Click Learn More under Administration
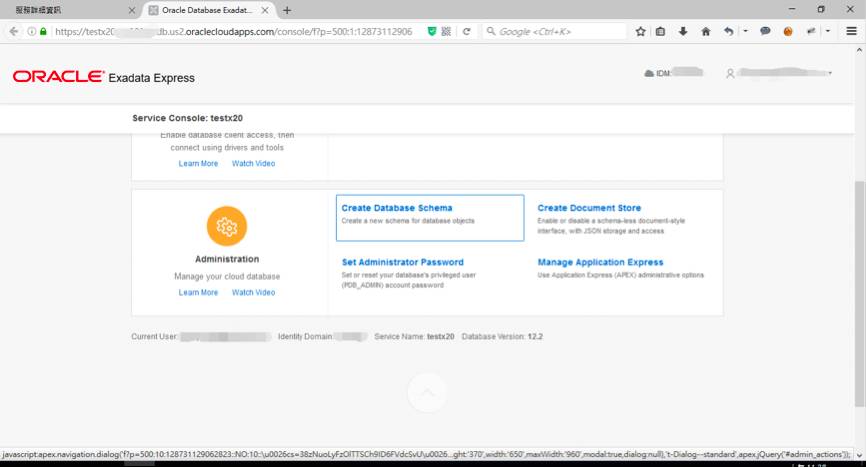This screenshot has height=467, width=866. 198,292
